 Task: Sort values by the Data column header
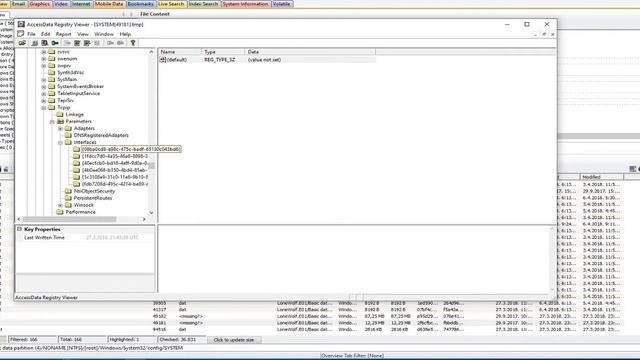click(310, 52)
